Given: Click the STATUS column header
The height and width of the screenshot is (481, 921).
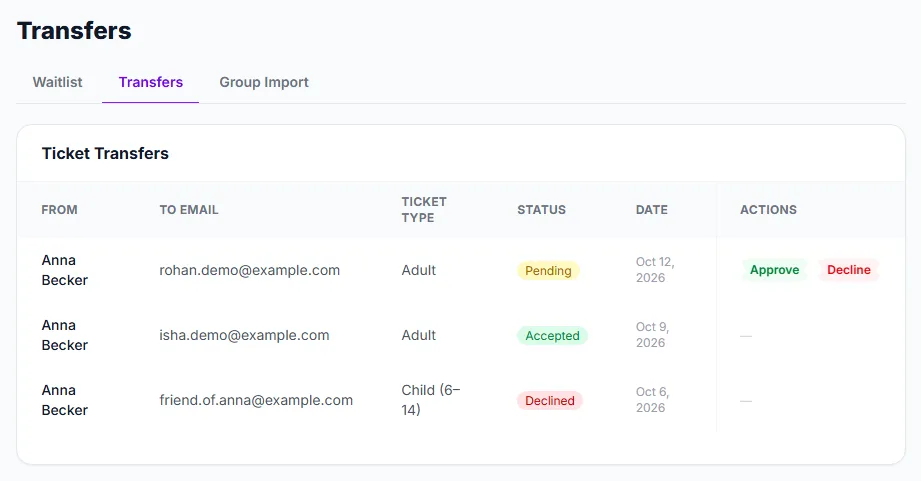Looking at the screenshot, I should (541, 210).
